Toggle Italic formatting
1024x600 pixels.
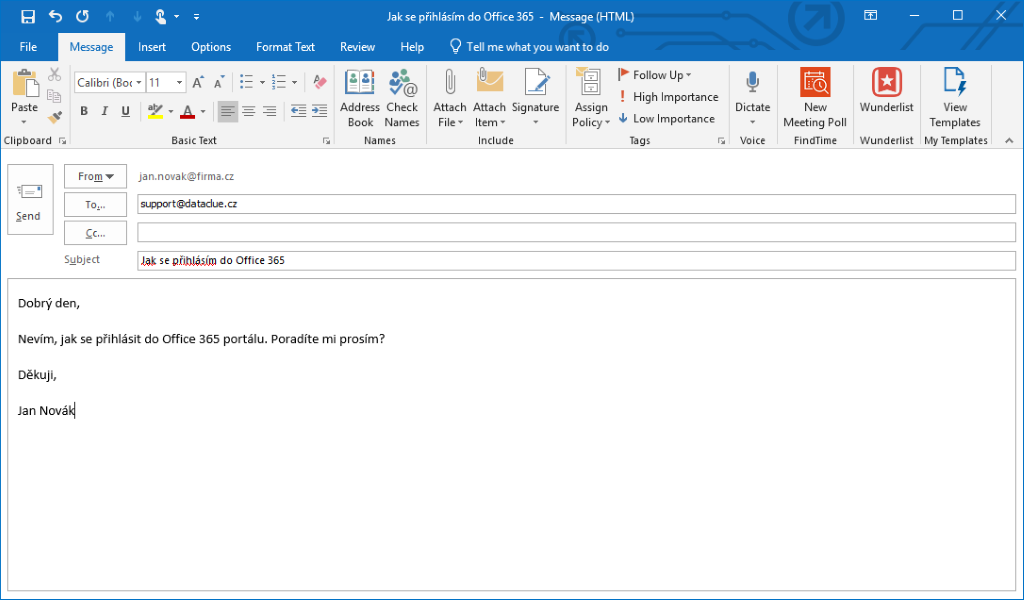(x=104, y=112)
